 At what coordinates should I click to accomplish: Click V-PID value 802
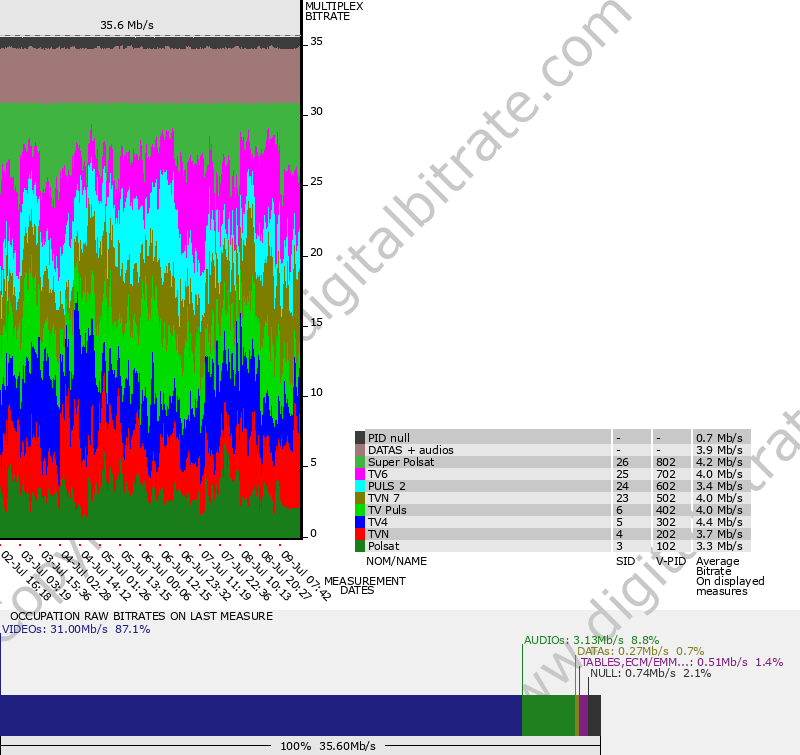click(x=666, y=462)
